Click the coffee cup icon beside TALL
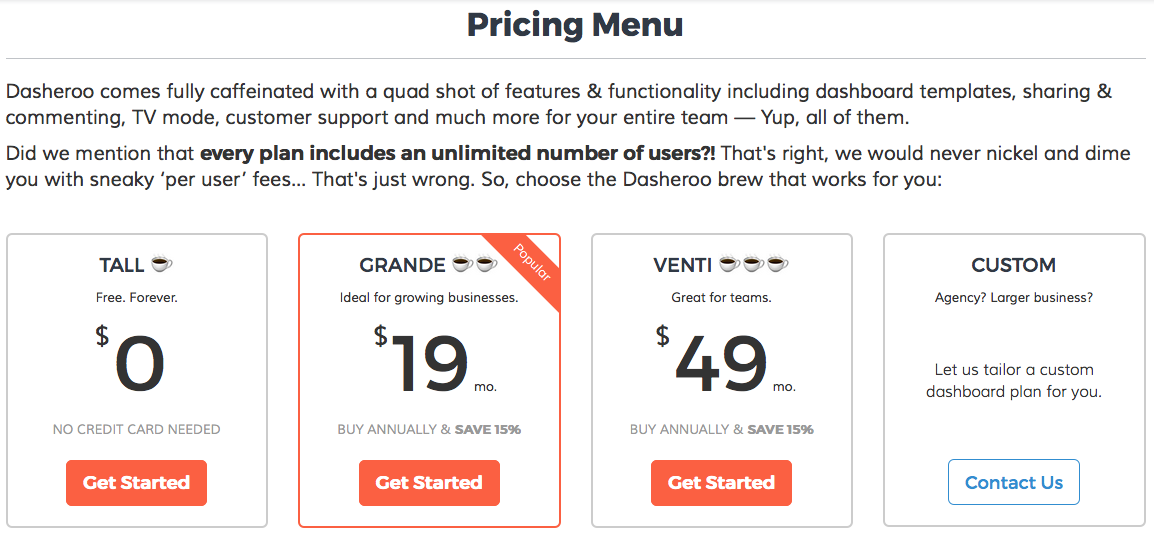Screen dimensions: 1154x543 [x=161, y=264]
